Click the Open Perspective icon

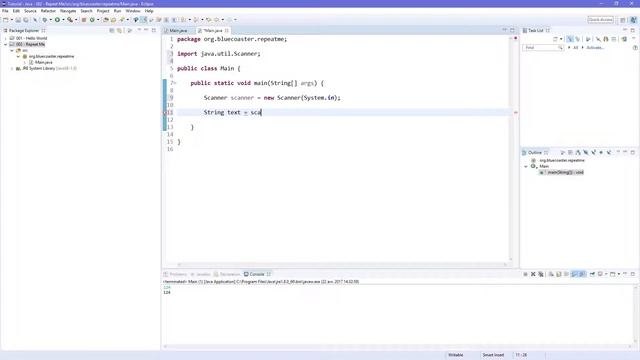[x=623, y=20]
